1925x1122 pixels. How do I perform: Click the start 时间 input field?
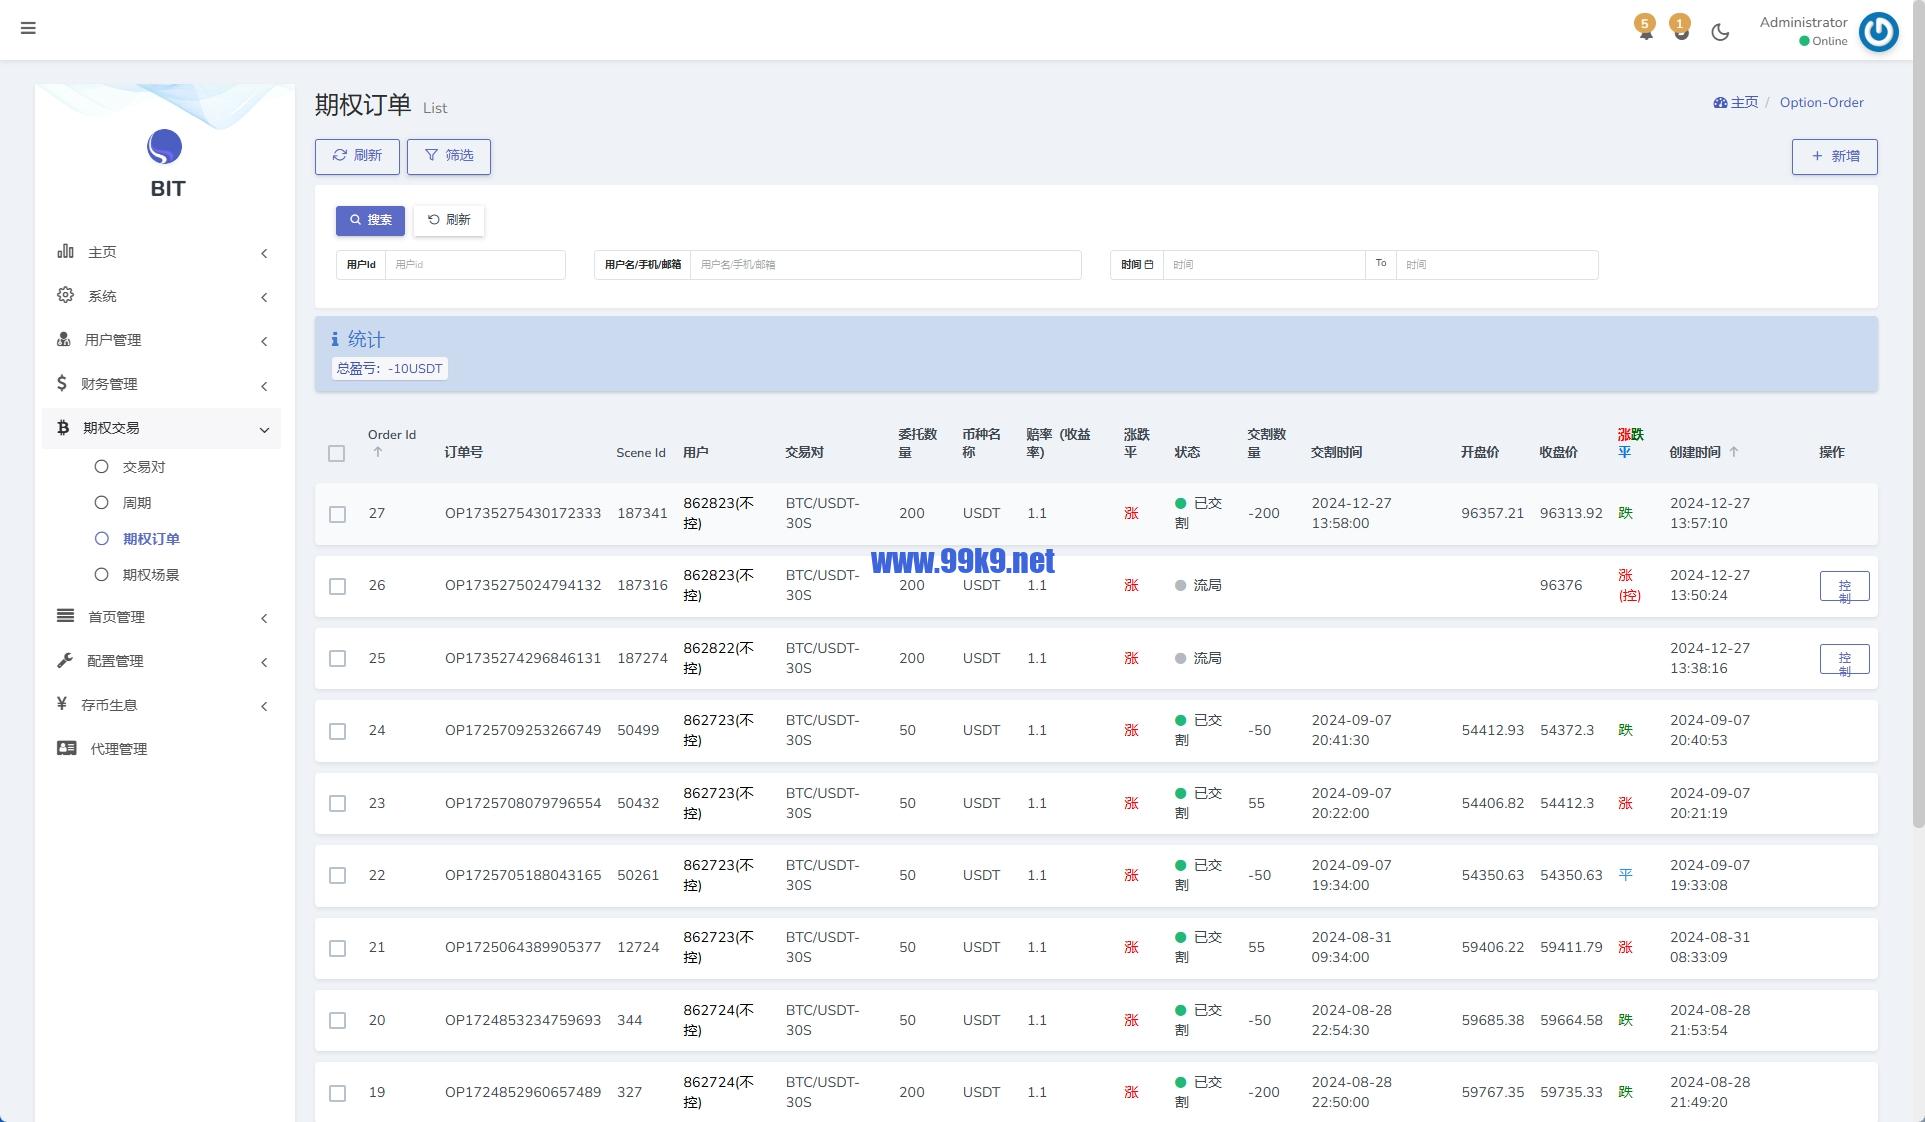[1264, 265]
